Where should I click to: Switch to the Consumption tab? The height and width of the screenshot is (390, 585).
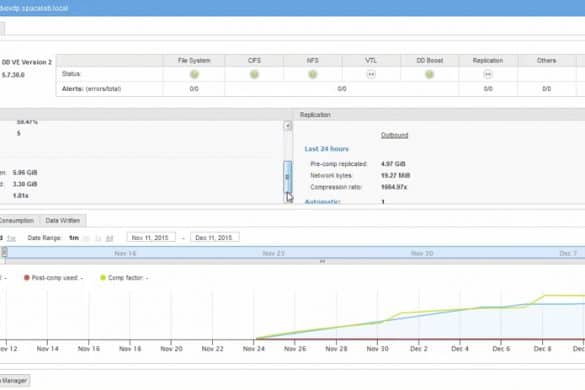(17, 221)
